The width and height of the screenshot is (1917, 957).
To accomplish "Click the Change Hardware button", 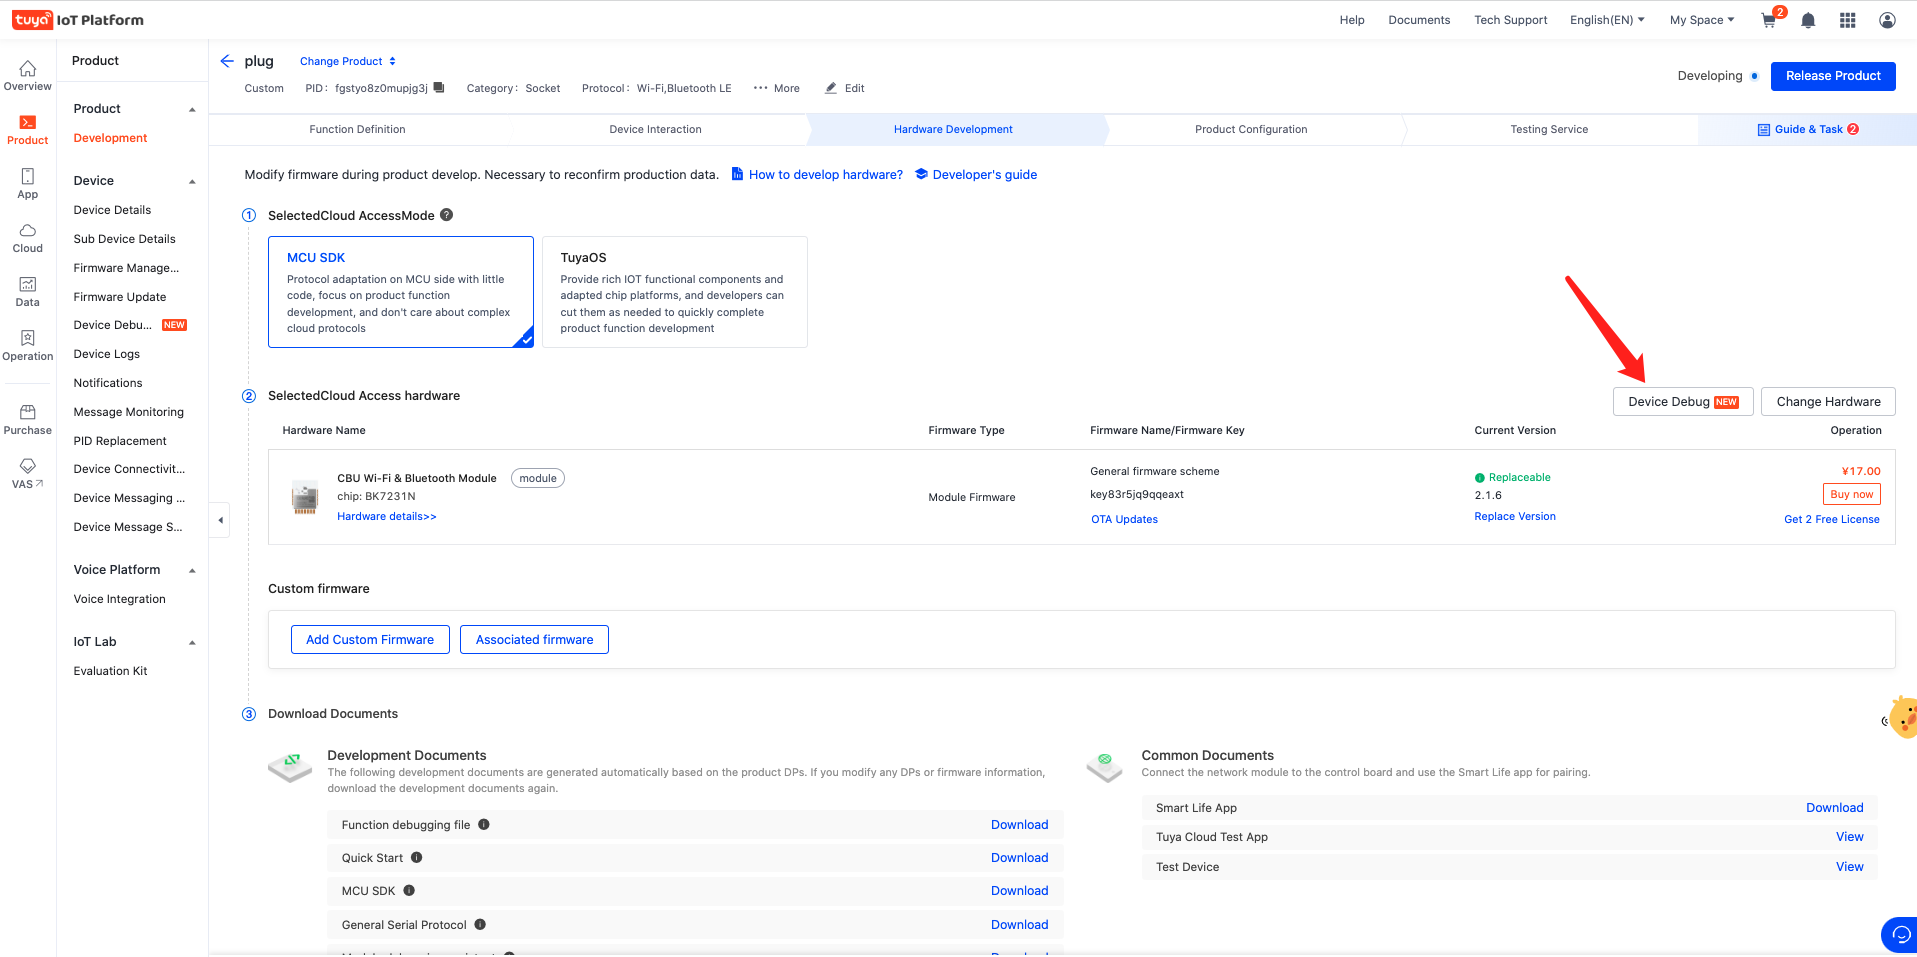I will tap(1828, 402).
